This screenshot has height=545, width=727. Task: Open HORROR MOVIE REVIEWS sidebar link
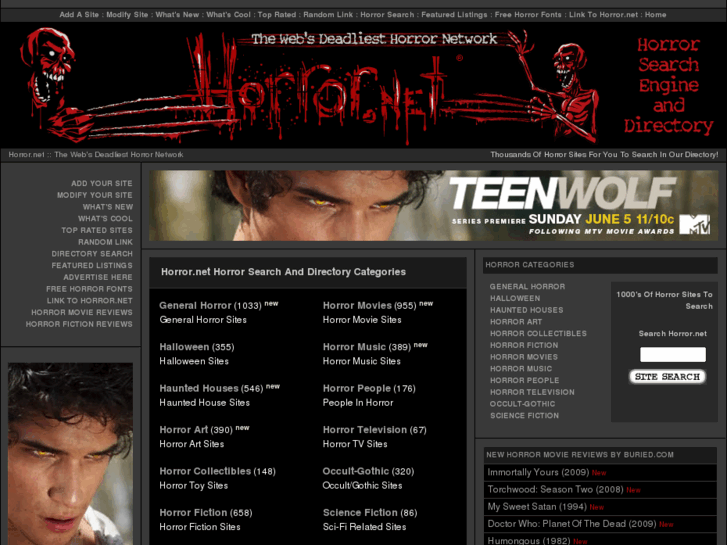[82, 313]
